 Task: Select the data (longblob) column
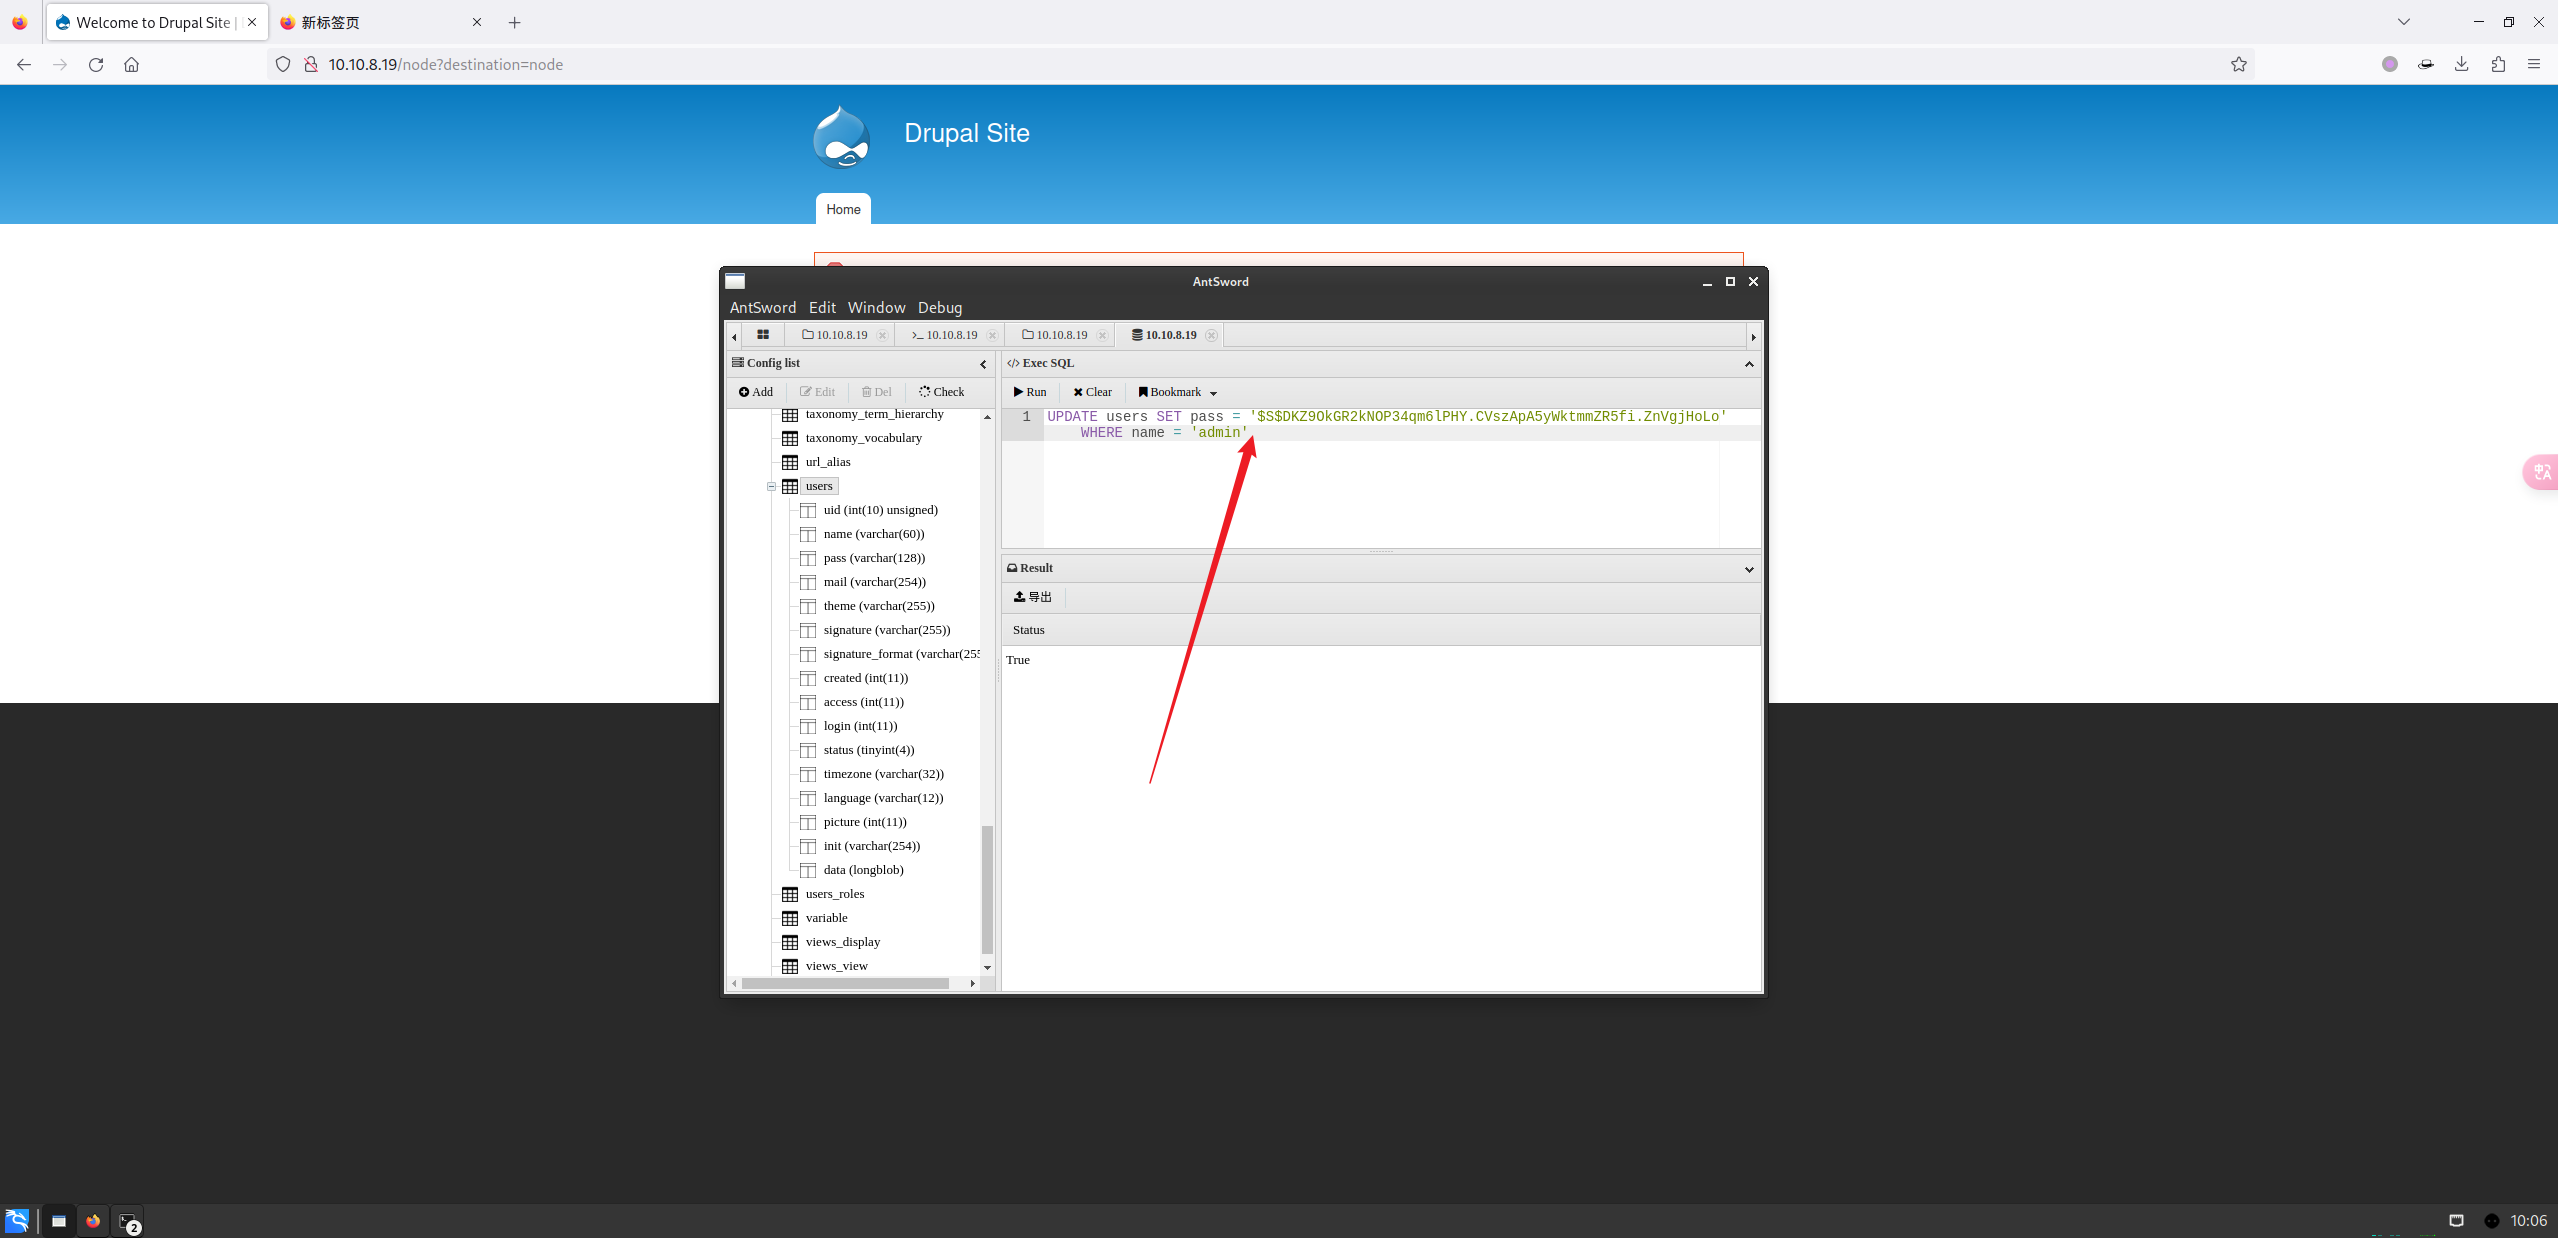pos(863,870)
